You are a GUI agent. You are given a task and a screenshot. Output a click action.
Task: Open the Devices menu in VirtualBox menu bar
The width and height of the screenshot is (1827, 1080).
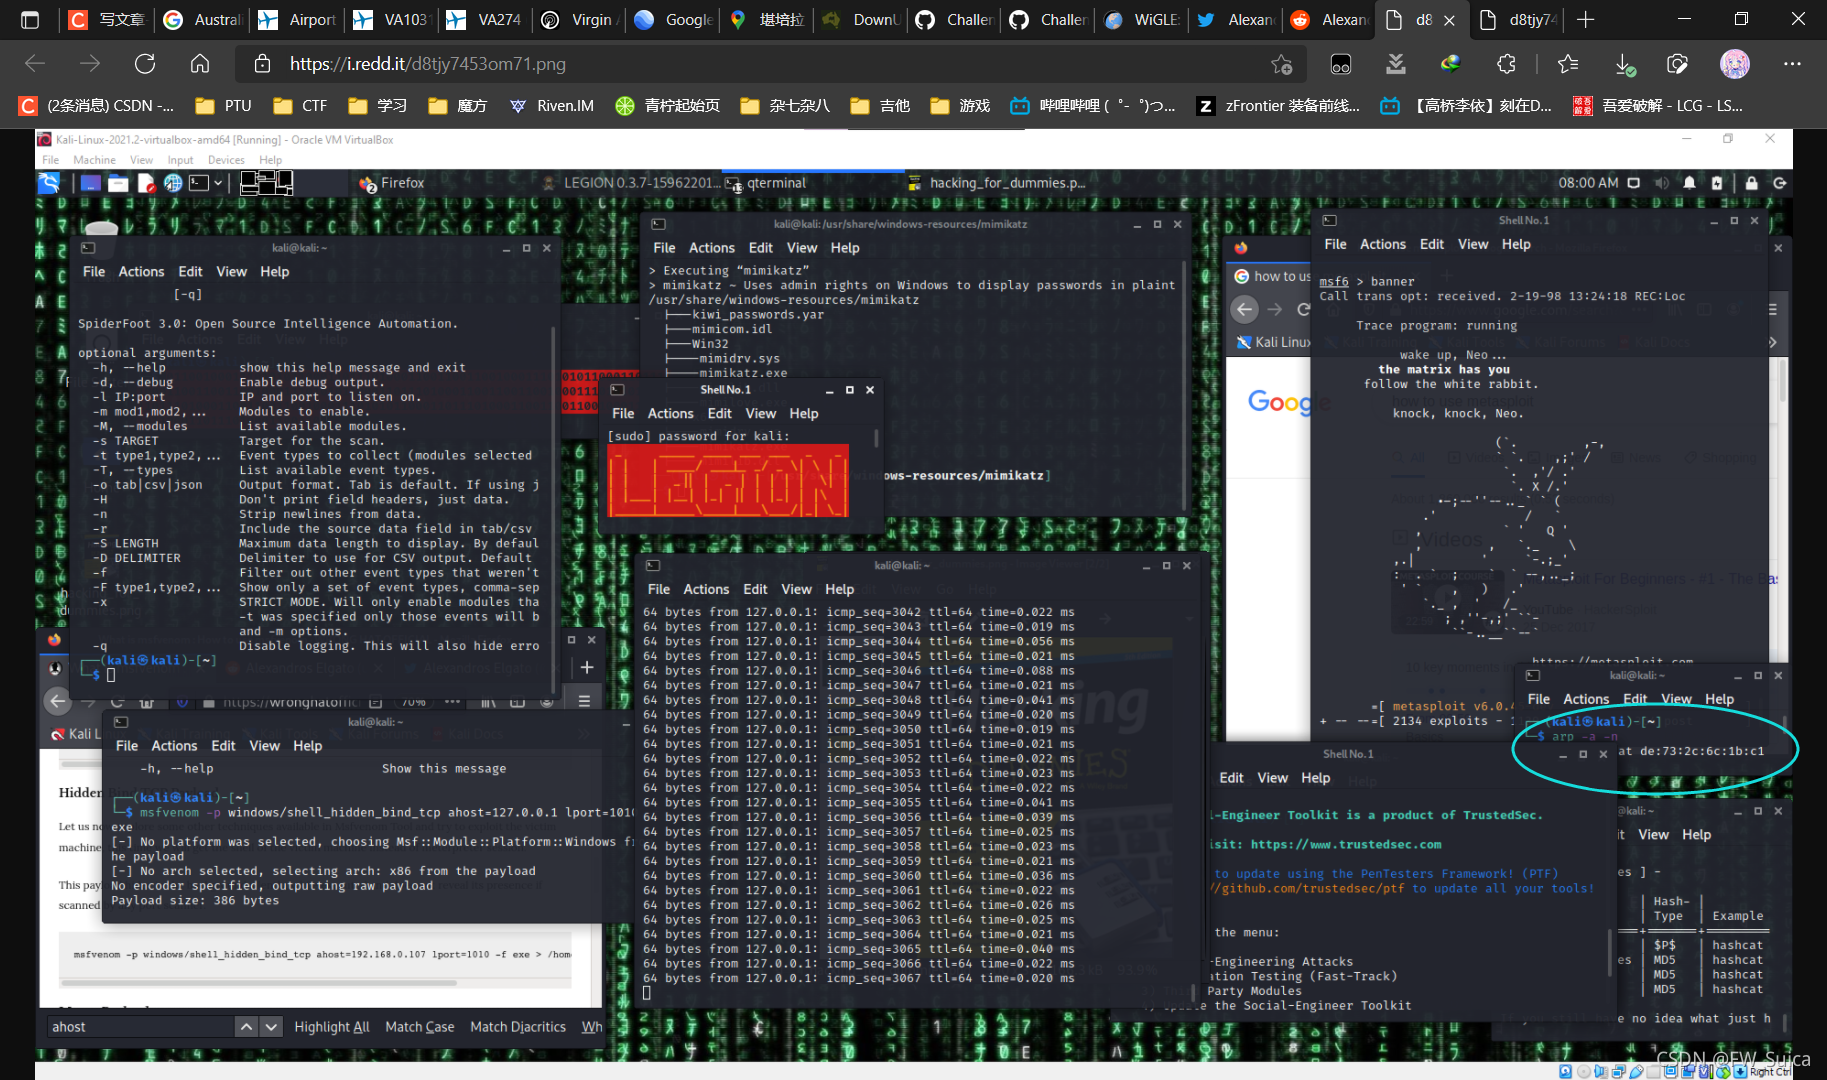click(x=226, y=160)
